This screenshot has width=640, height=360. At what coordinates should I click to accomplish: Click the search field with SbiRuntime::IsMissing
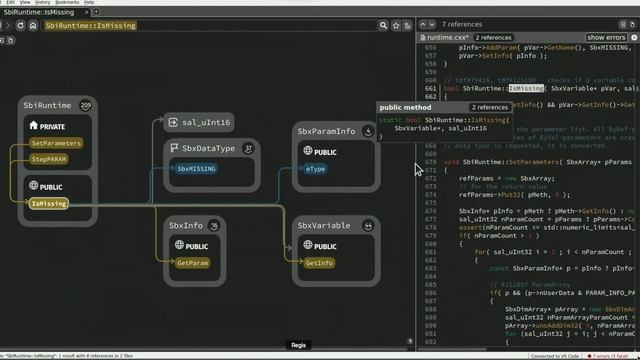pyautogui.click(x=209, y=26)
